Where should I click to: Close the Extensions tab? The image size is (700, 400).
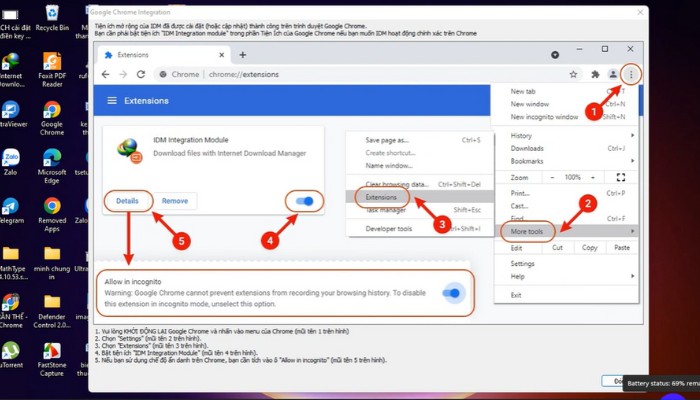pos(221,55)
